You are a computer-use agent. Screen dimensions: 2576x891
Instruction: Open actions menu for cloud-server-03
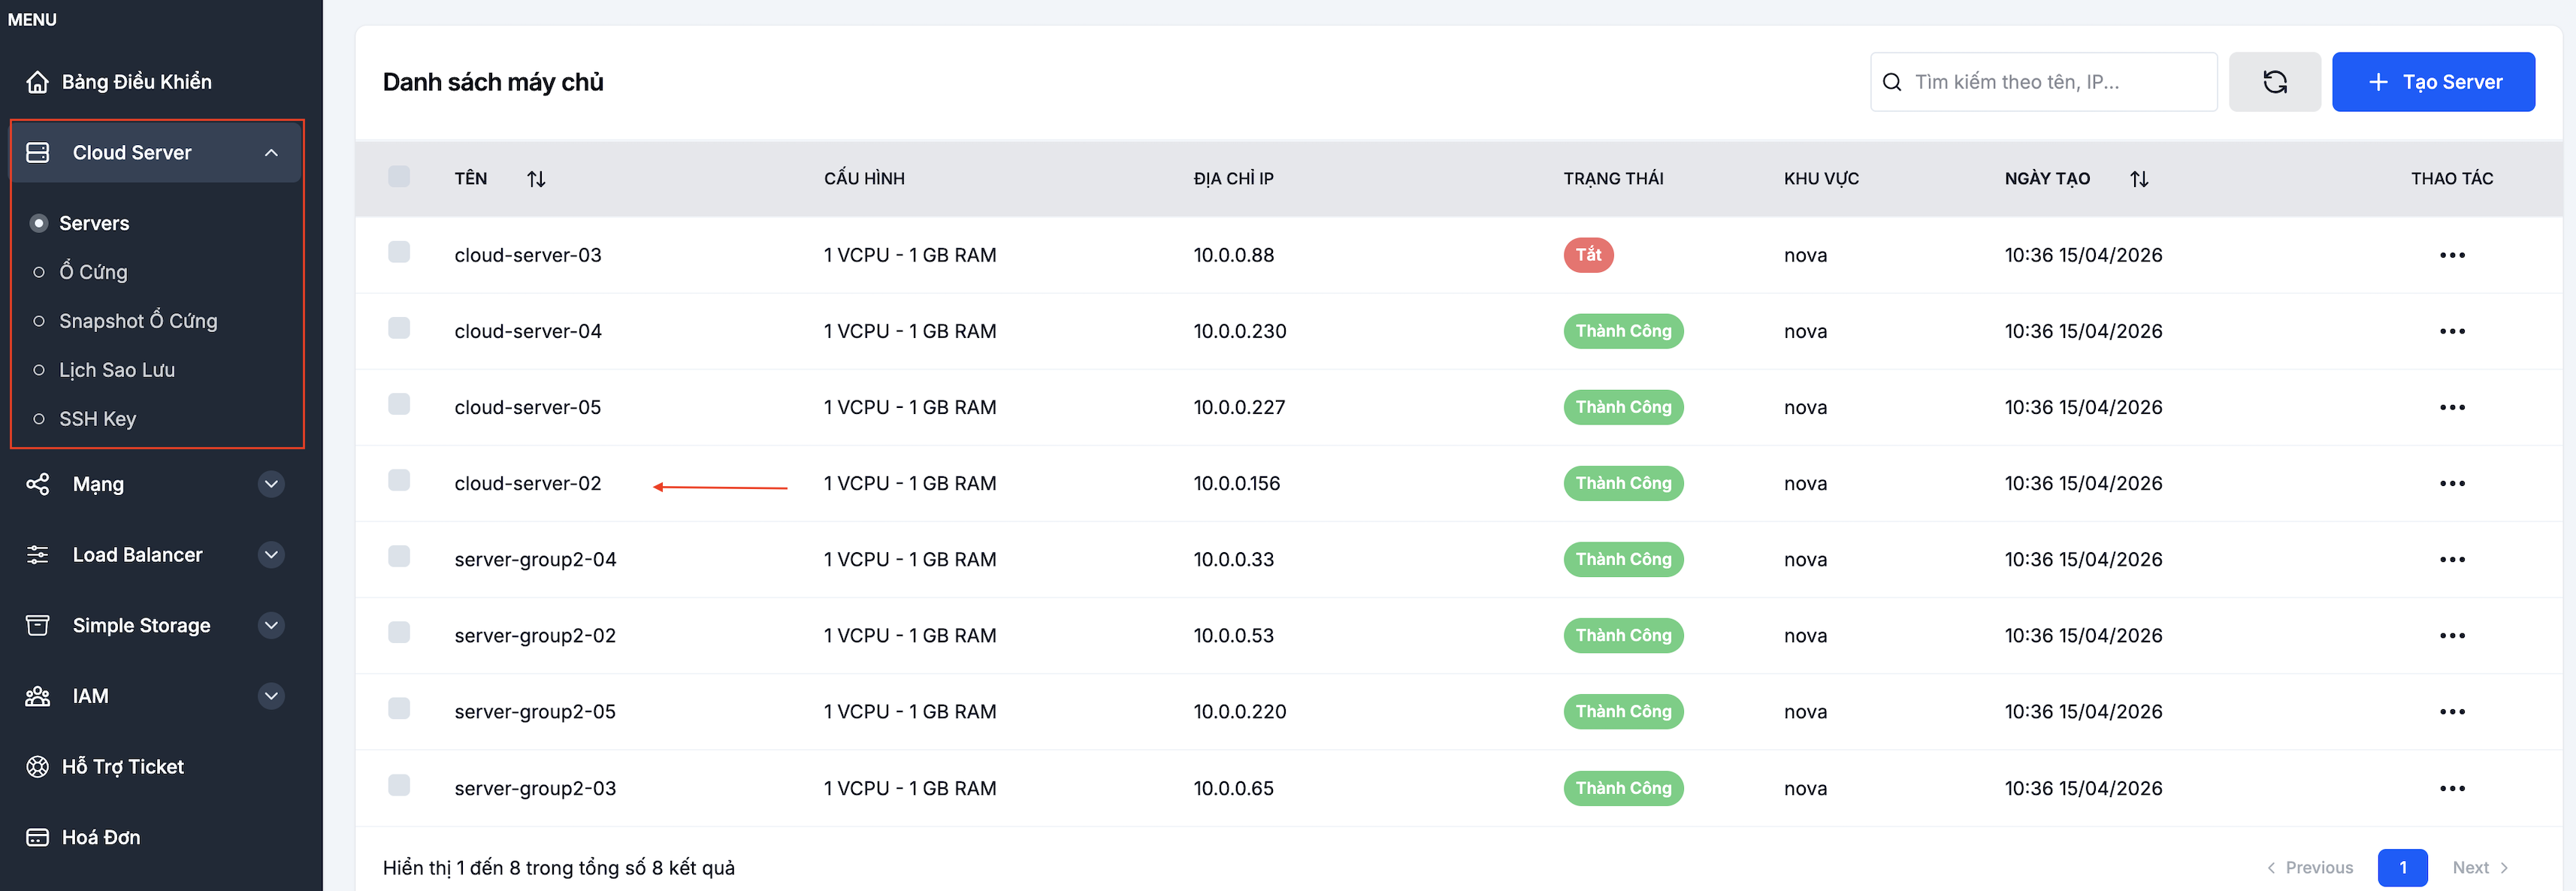pyautogui.click(x=2452, y=255)
